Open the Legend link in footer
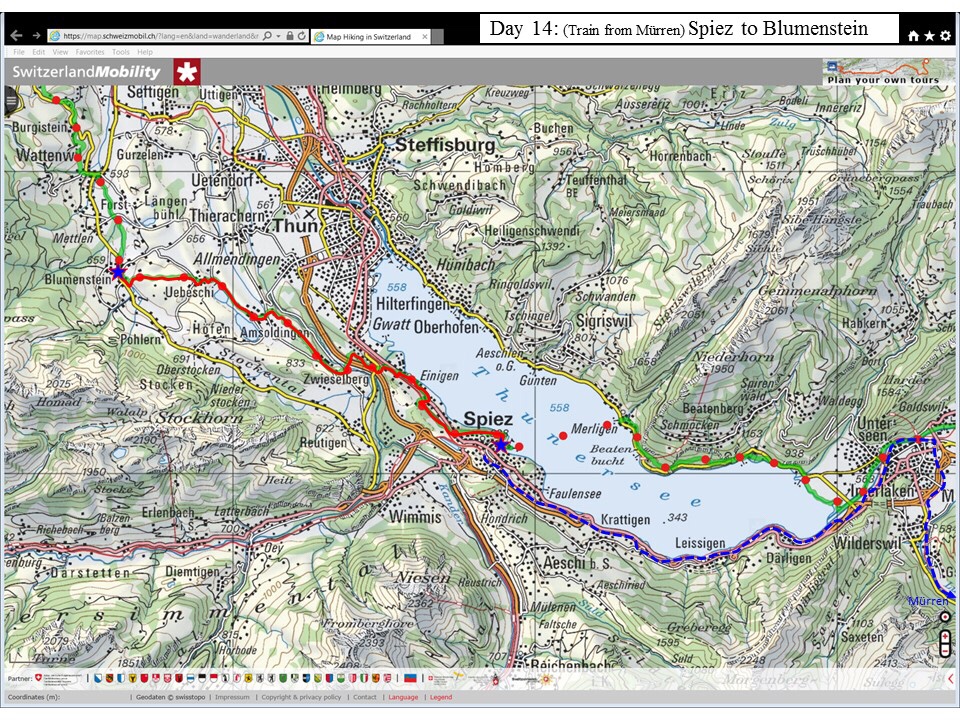The width and height of the screenshot is (960, 720). point(441,697)
